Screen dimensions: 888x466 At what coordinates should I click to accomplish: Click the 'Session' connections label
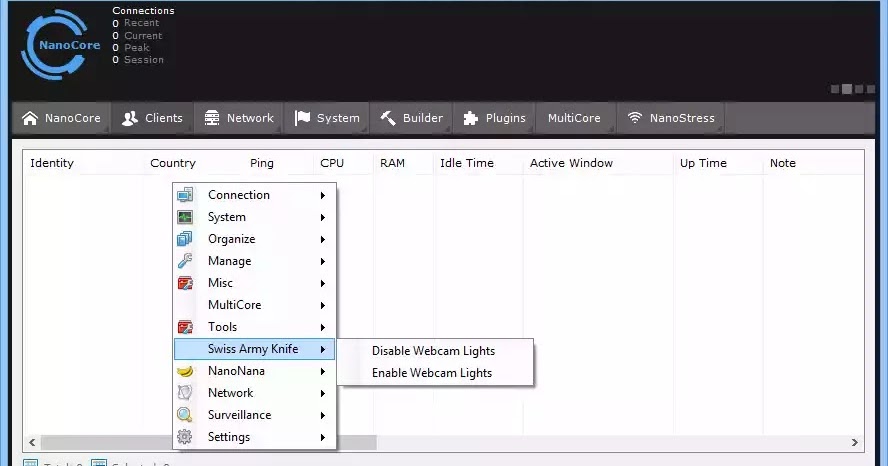(144, 60)
